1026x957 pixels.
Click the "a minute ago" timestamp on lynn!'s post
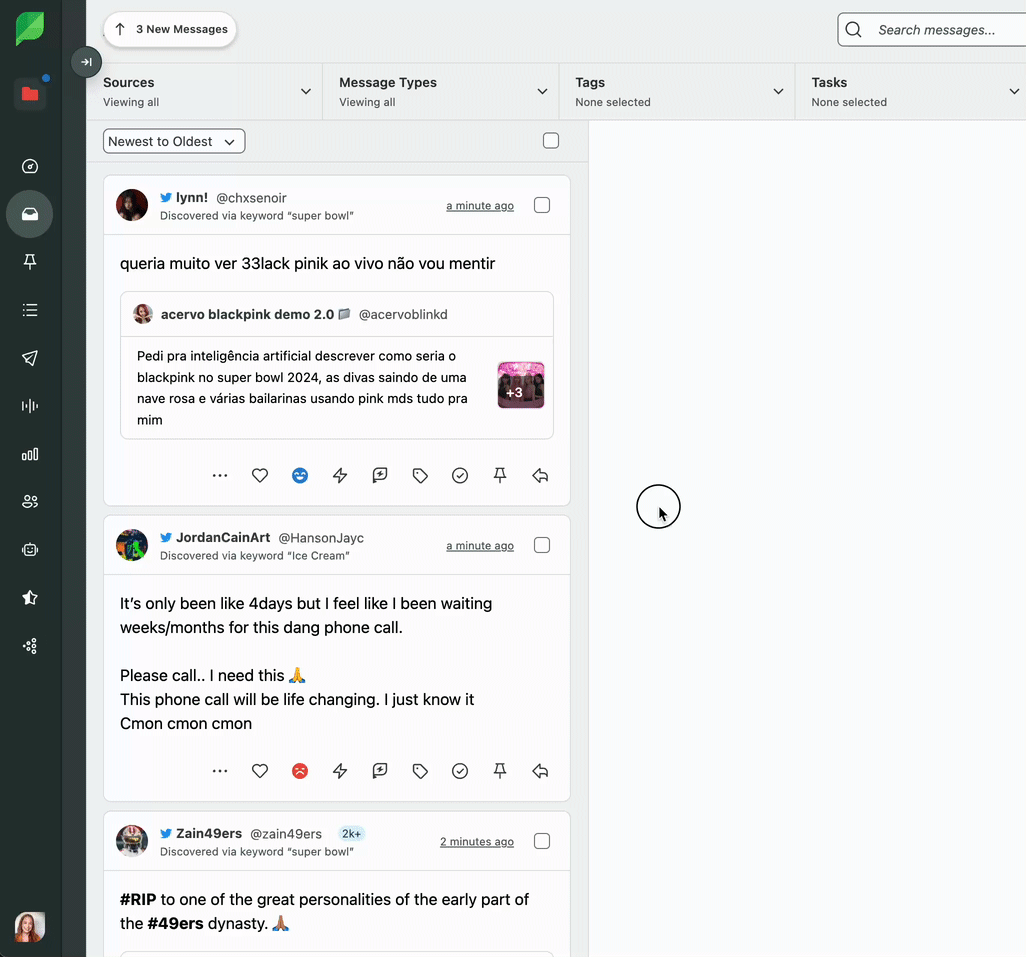[480, 206]
